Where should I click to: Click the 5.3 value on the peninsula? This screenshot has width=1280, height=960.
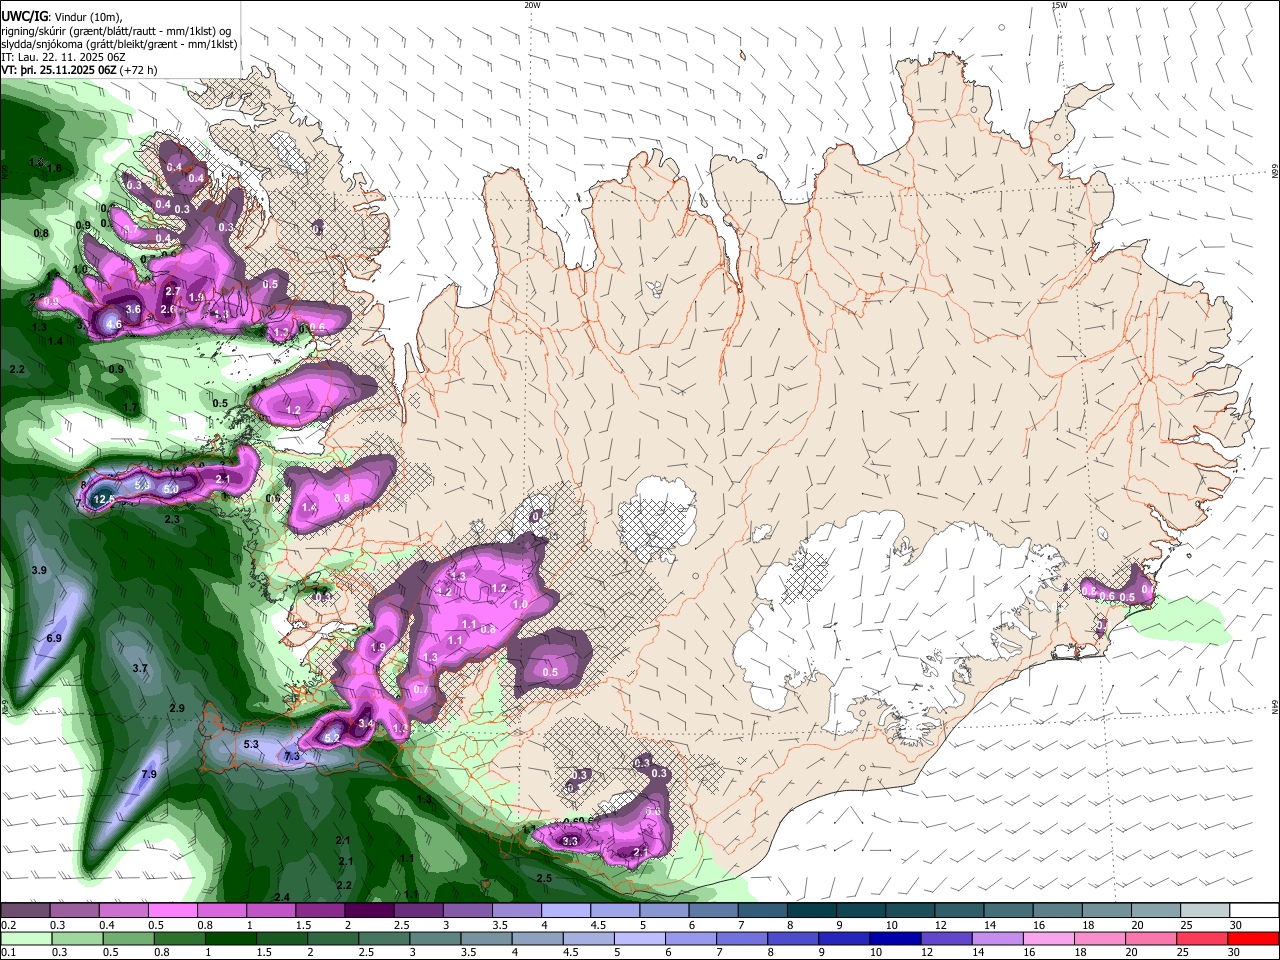coord(251,744)
